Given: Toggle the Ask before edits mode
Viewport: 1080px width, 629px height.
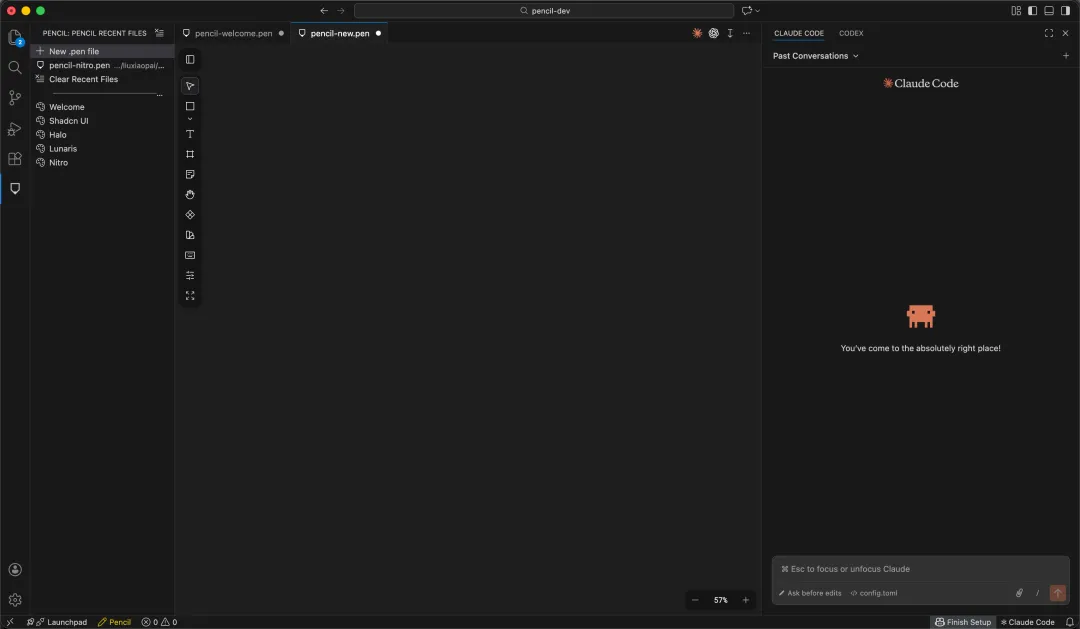Looking at the screenshot, I should 810,593.
